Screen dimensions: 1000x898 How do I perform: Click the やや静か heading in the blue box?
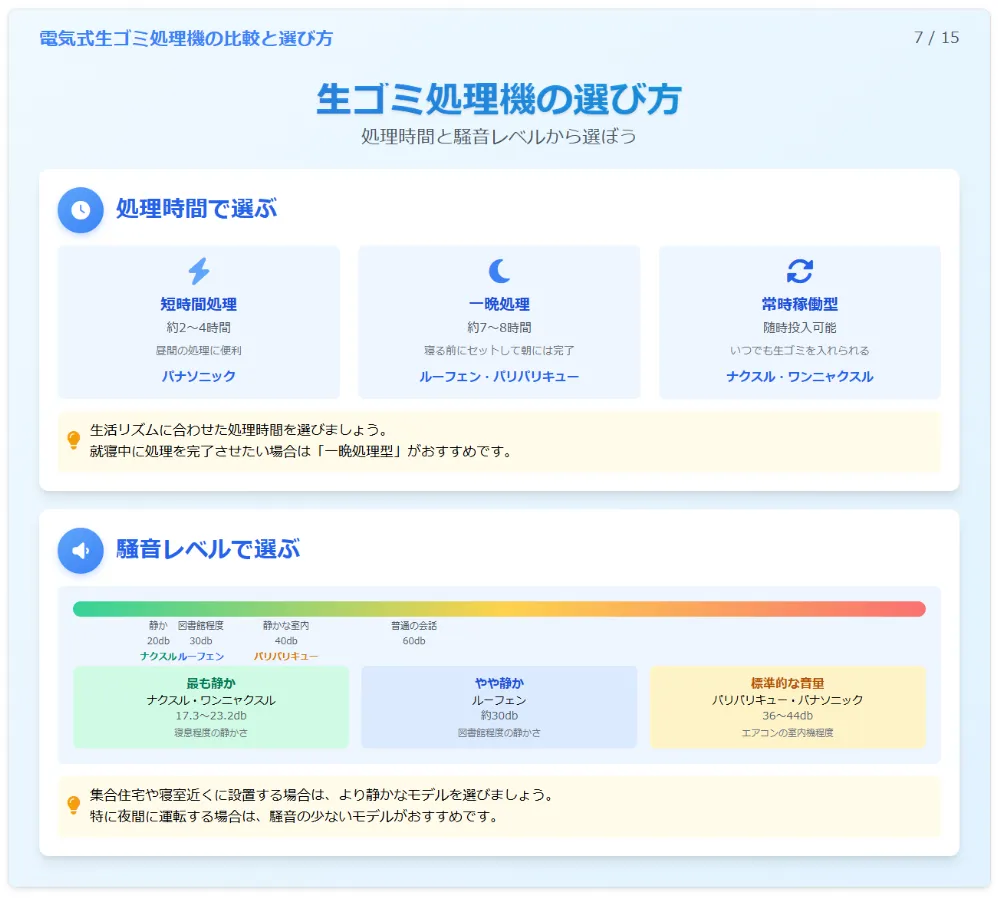coord(499,684)
